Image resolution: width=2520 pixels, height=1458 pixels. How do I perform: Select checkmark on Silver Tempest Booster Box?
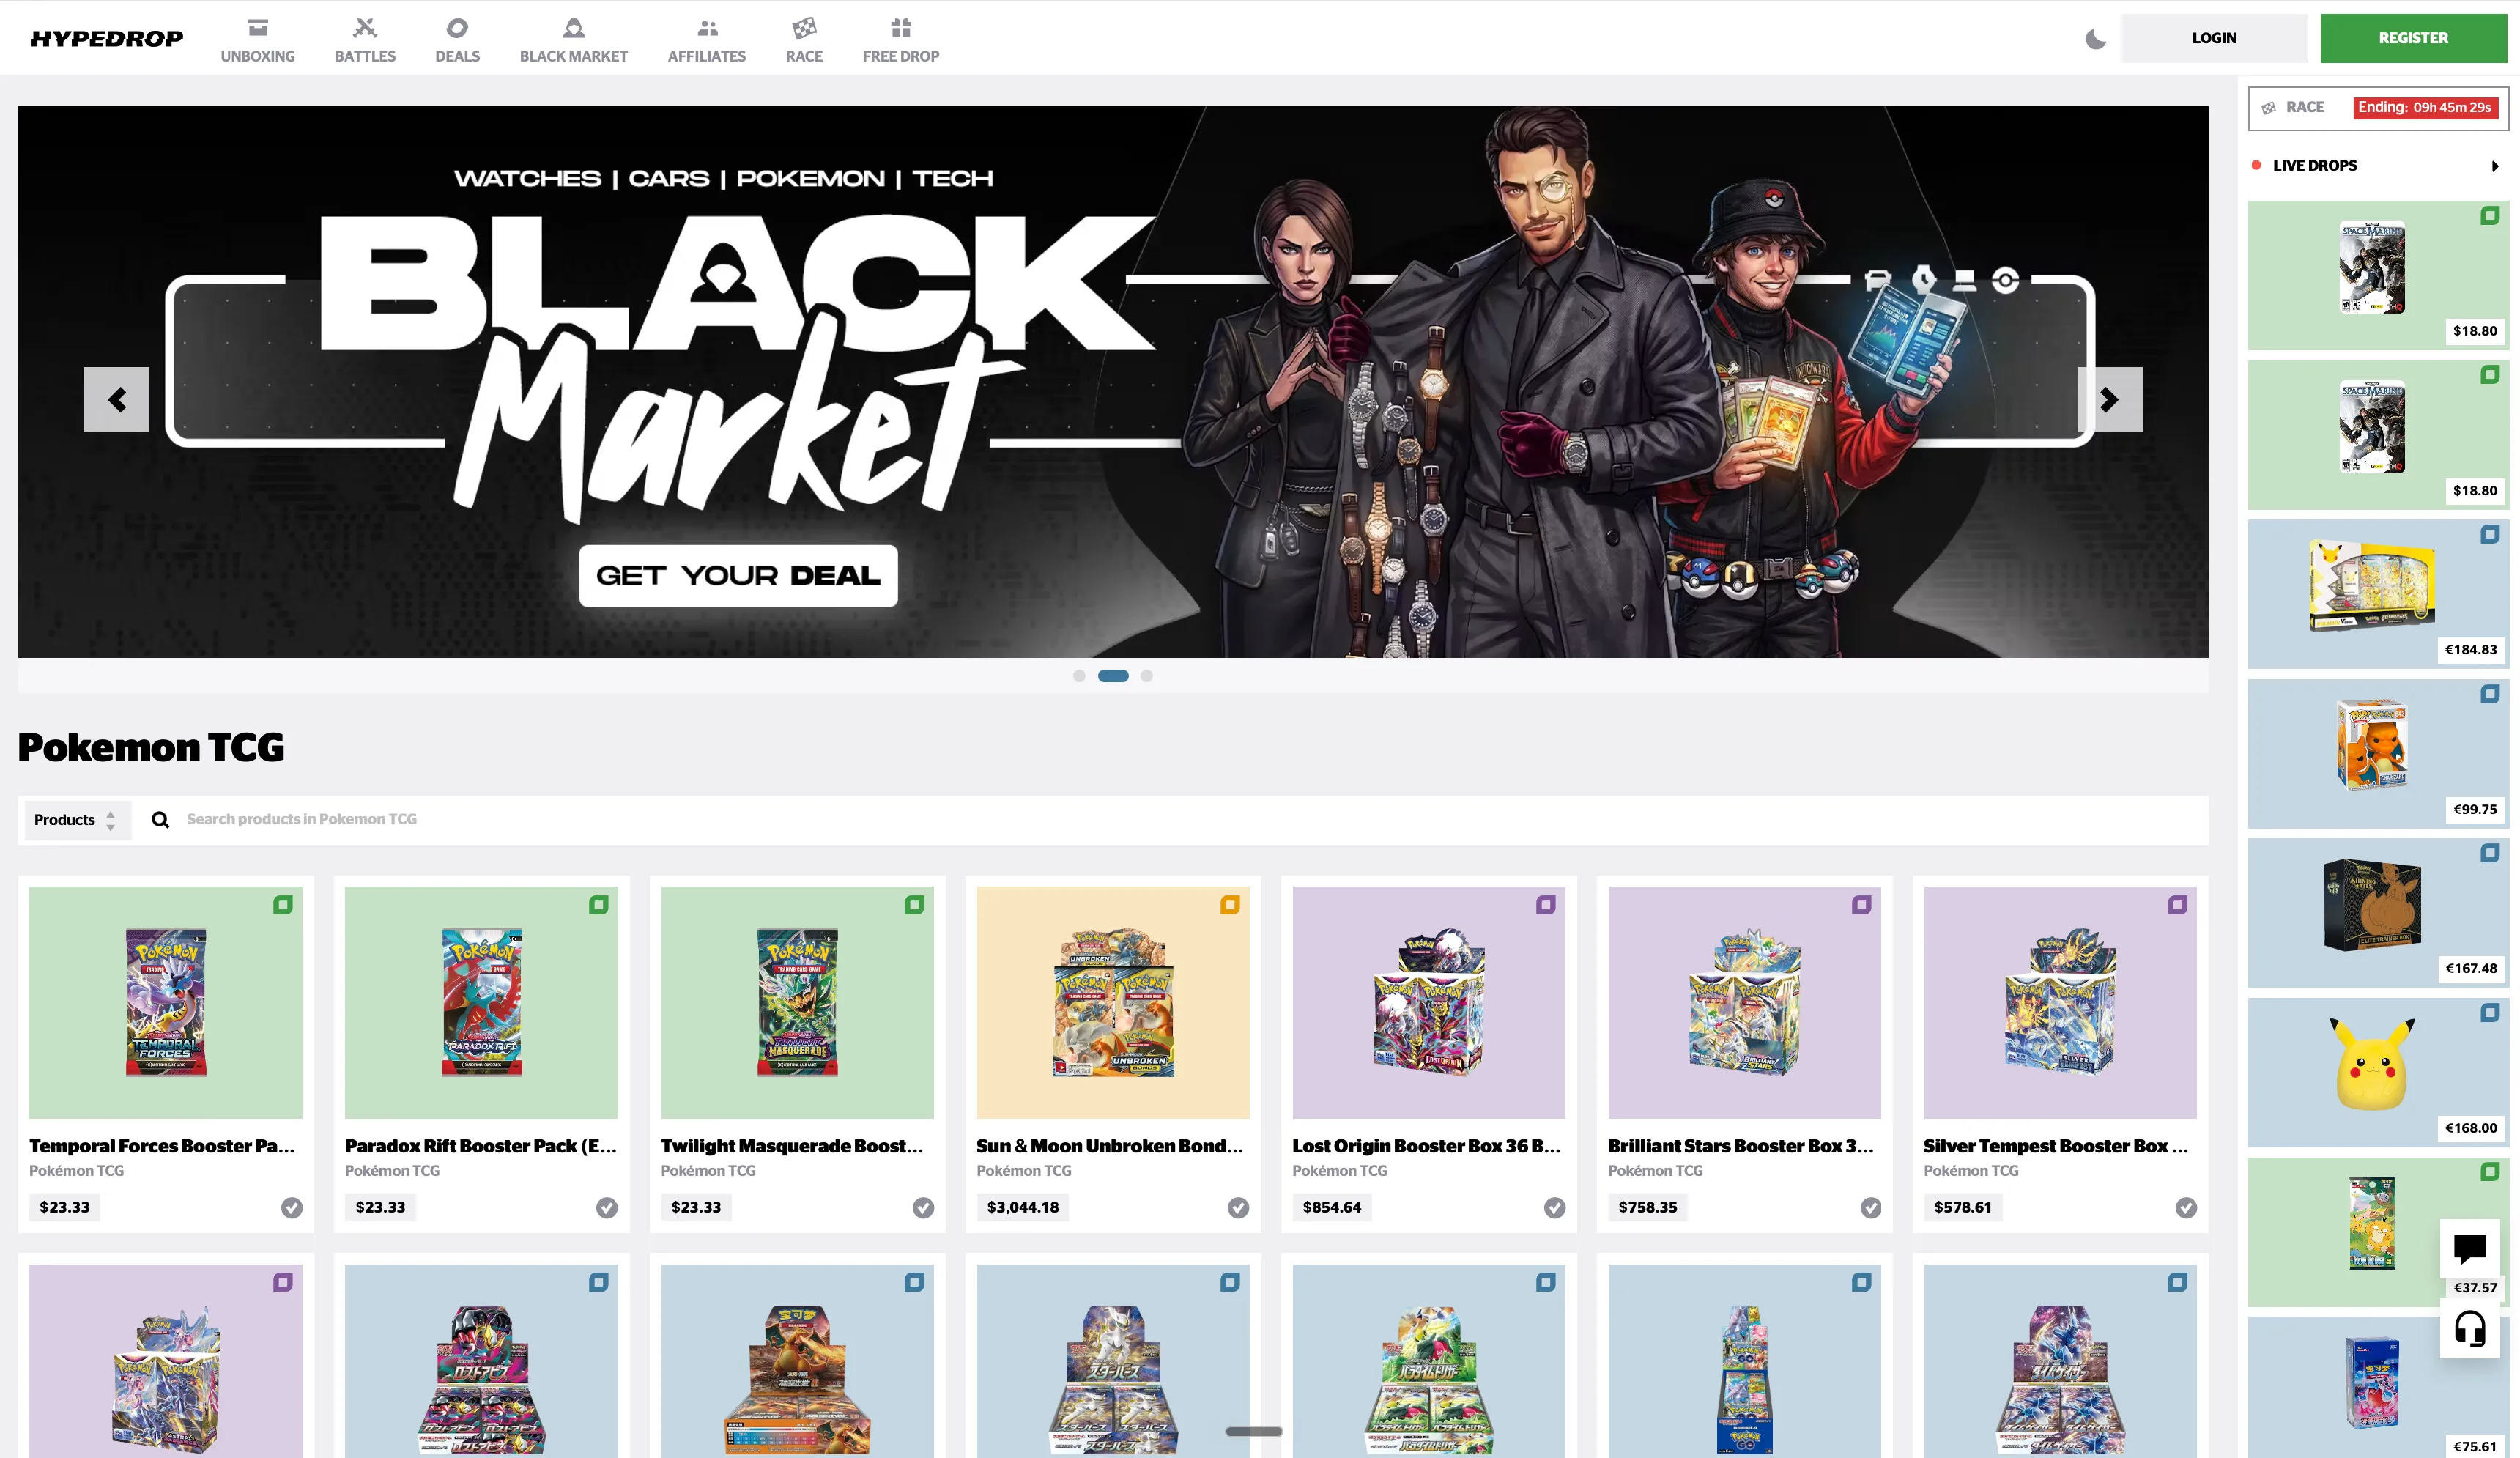click(2186, 1208)
